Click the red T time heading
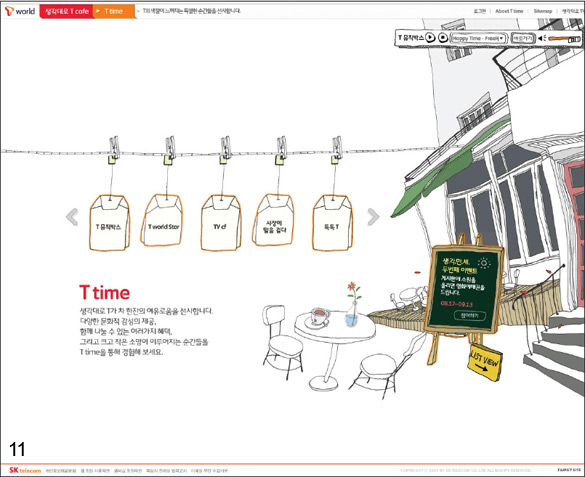Viewport: 585px width, 477px height. coord(104,292)
